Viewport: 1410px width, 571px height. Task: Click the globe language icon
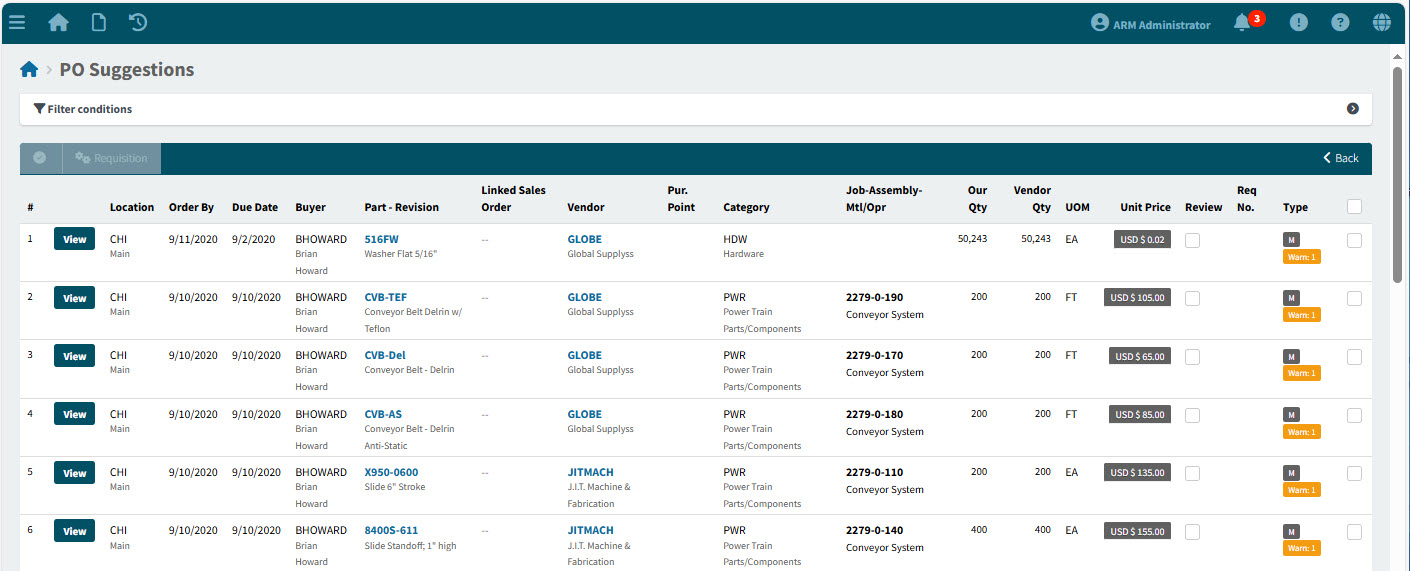click(1382, 23)
